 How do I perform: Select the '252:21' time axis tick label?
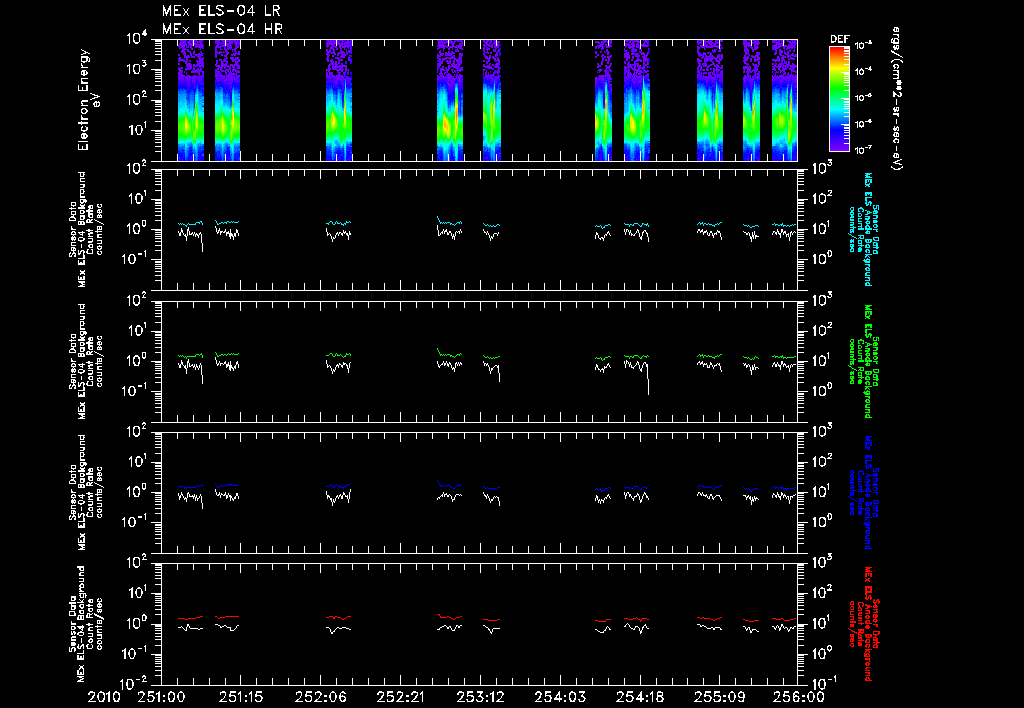click(400, 698)
